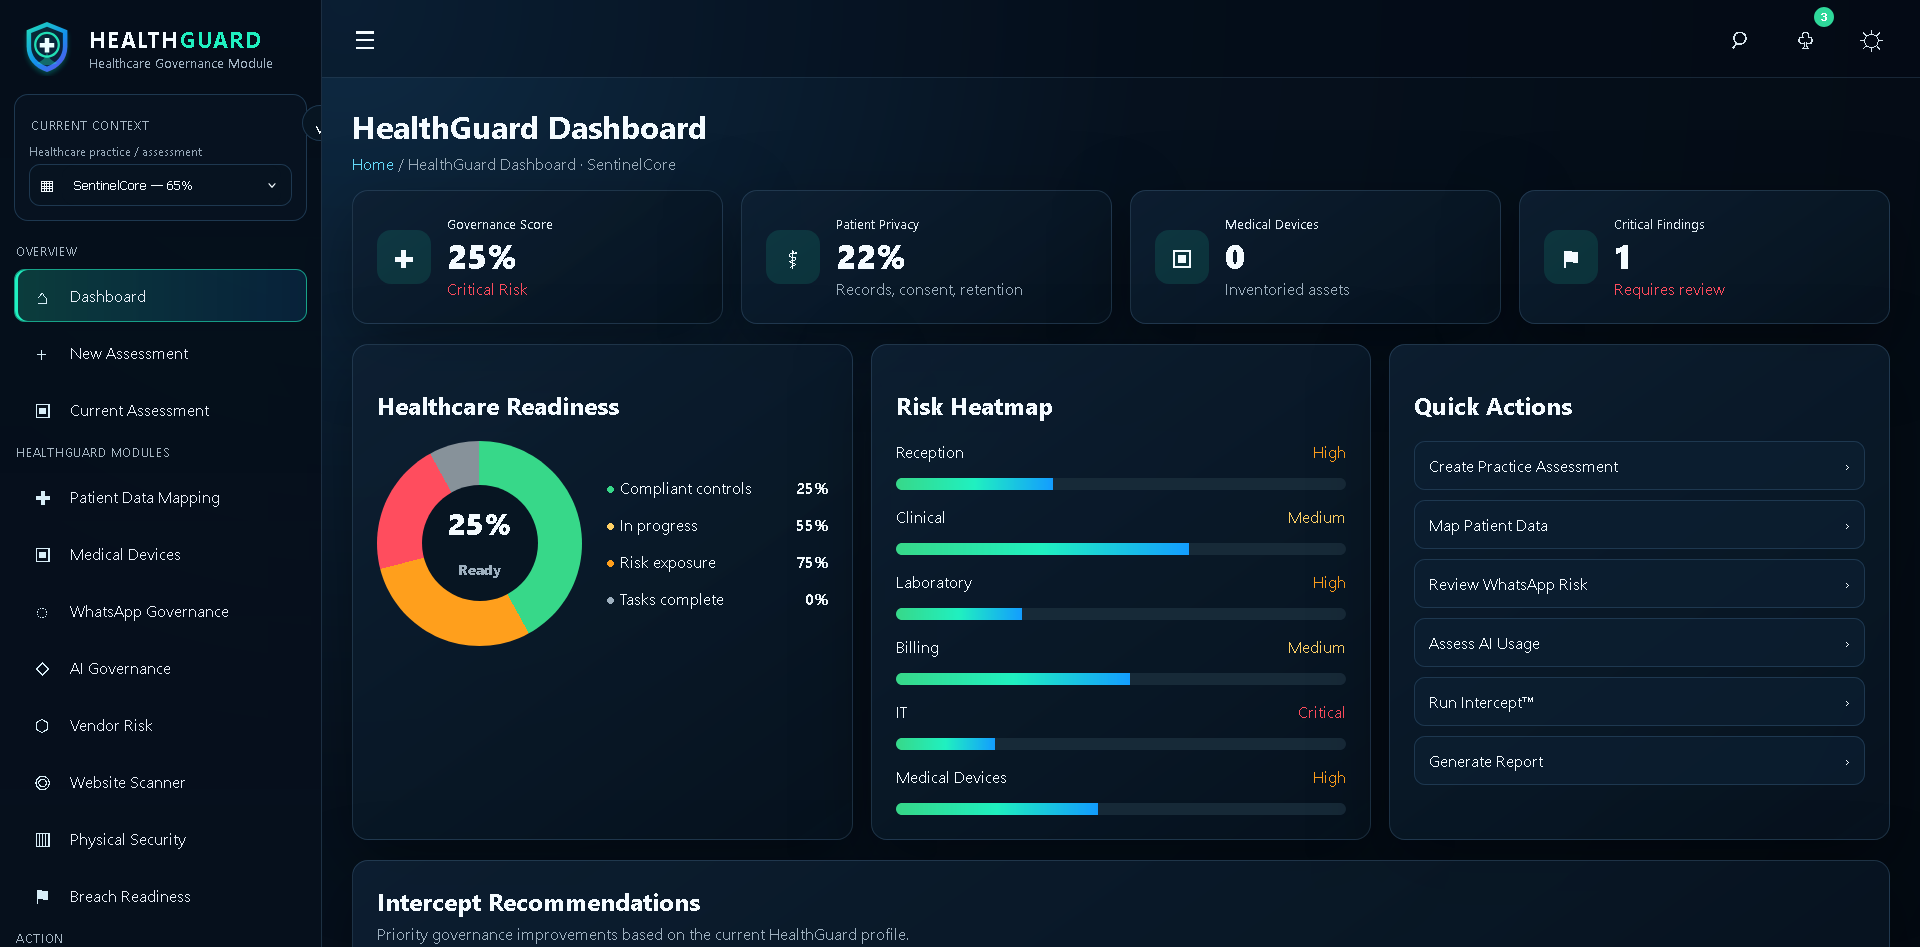
Task: Click the New Assessment plus icon
Action: (42, 354)
